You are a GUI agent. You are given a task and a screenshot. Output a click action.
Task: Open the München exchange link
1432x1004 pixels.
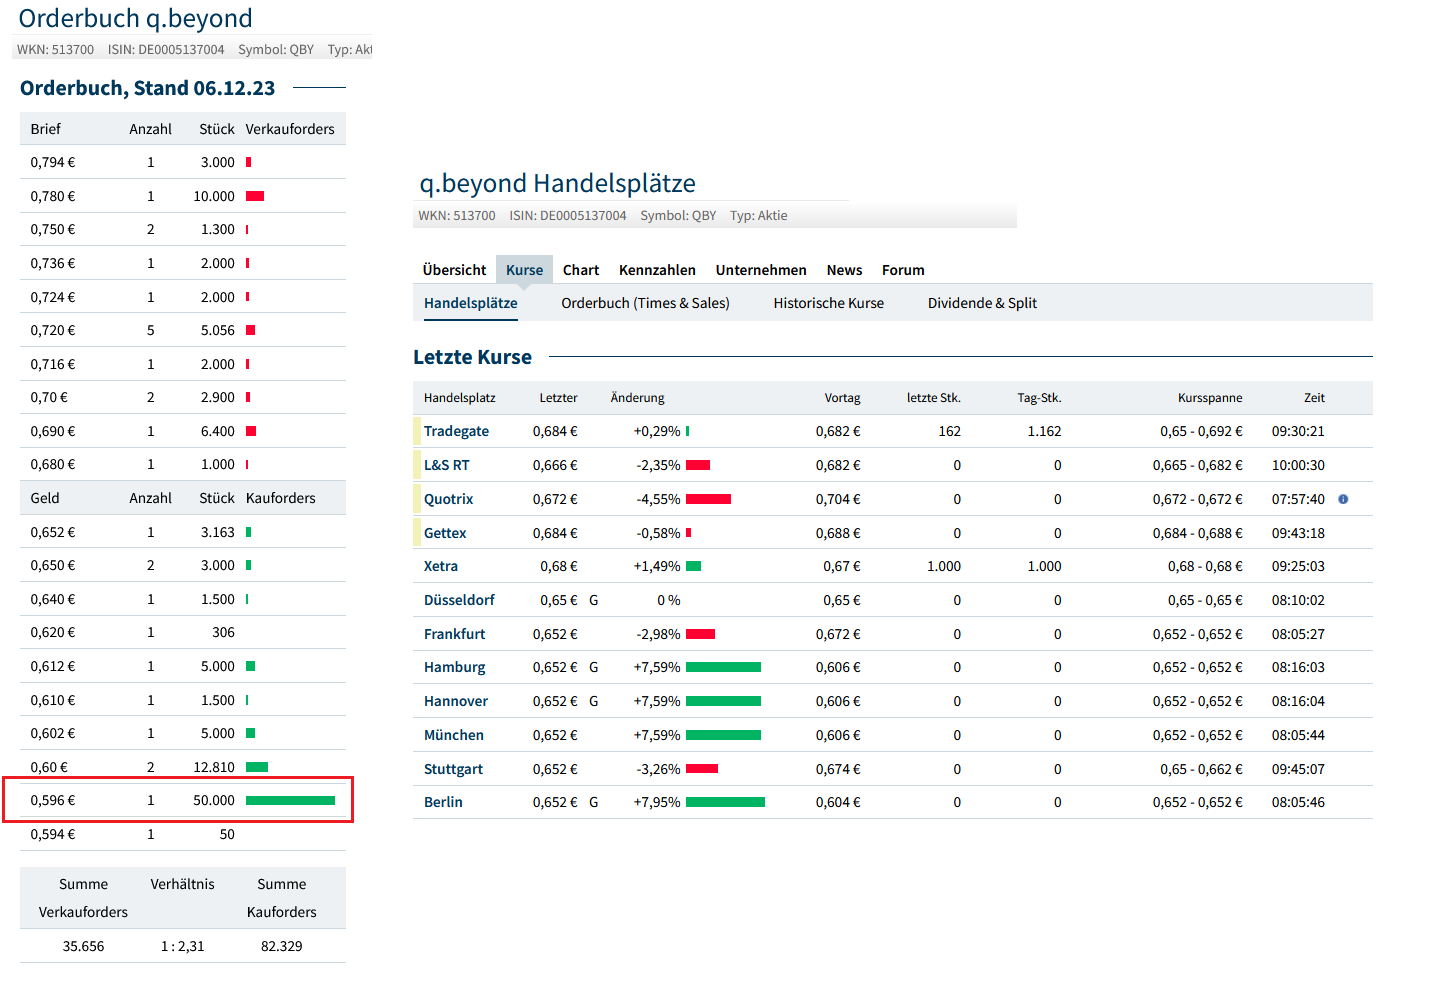coord(454,735)
